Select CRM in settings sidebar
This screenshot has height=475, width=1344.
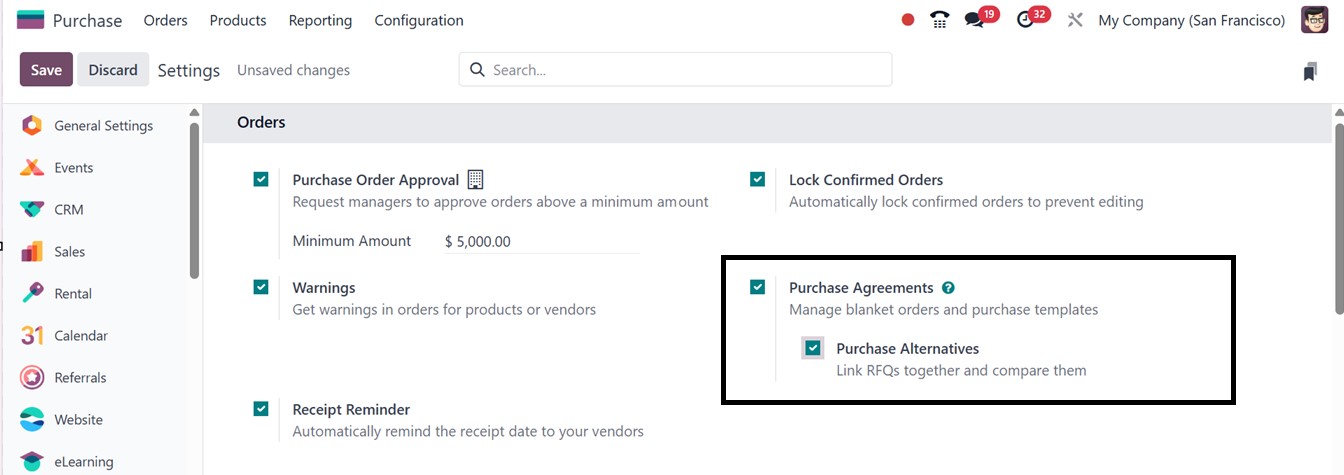pos(69,210)
